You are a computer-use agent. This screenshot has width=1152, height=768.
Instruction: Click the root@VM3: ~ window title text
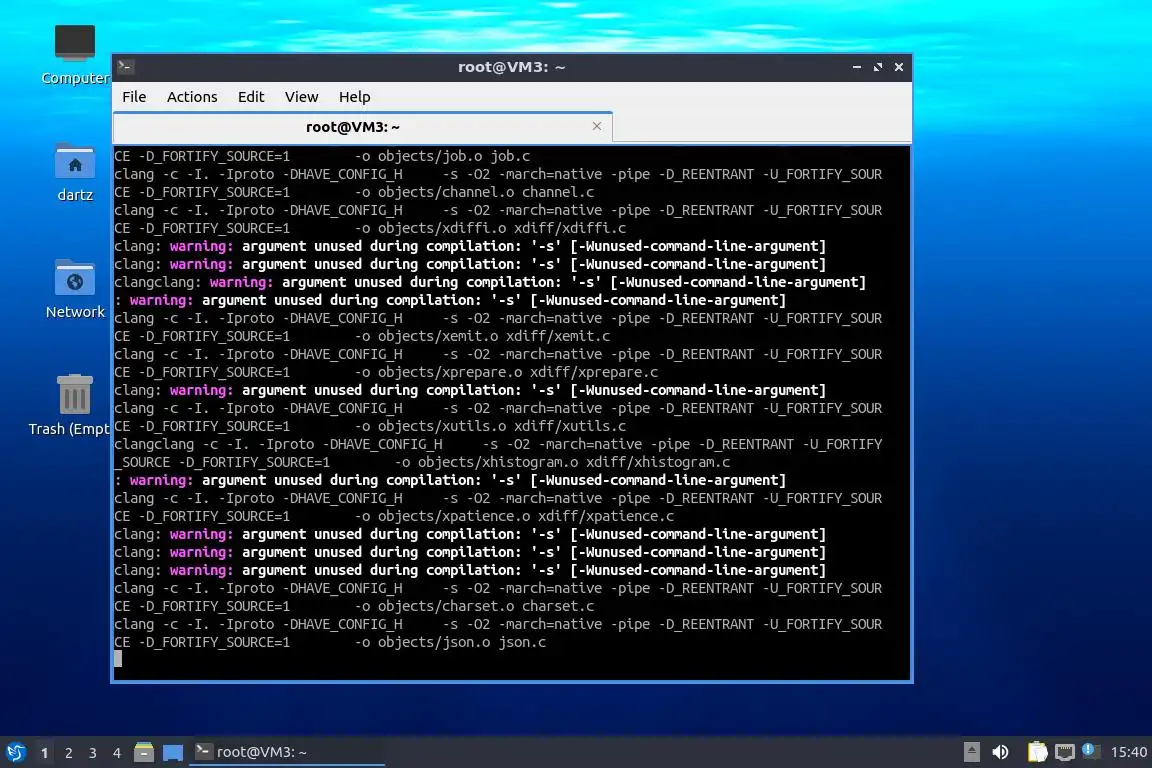(x=511, y=67)
